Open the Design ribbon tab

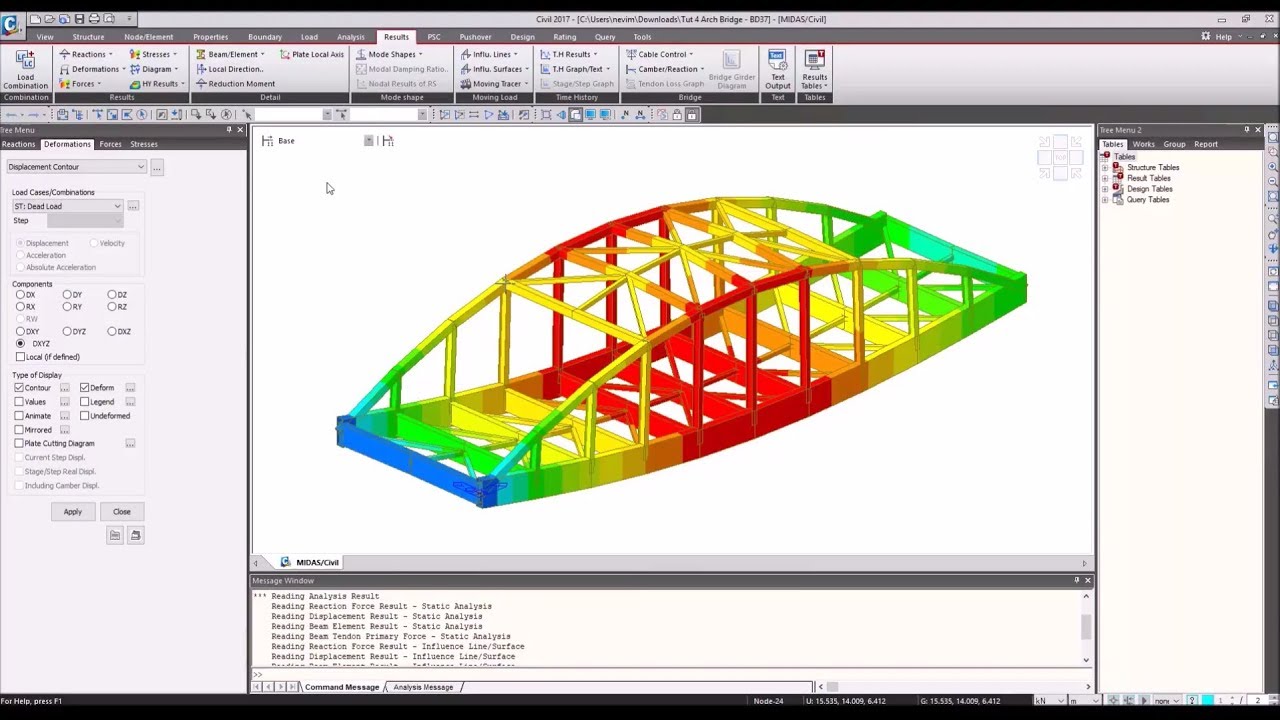click(x=522, y=37)
